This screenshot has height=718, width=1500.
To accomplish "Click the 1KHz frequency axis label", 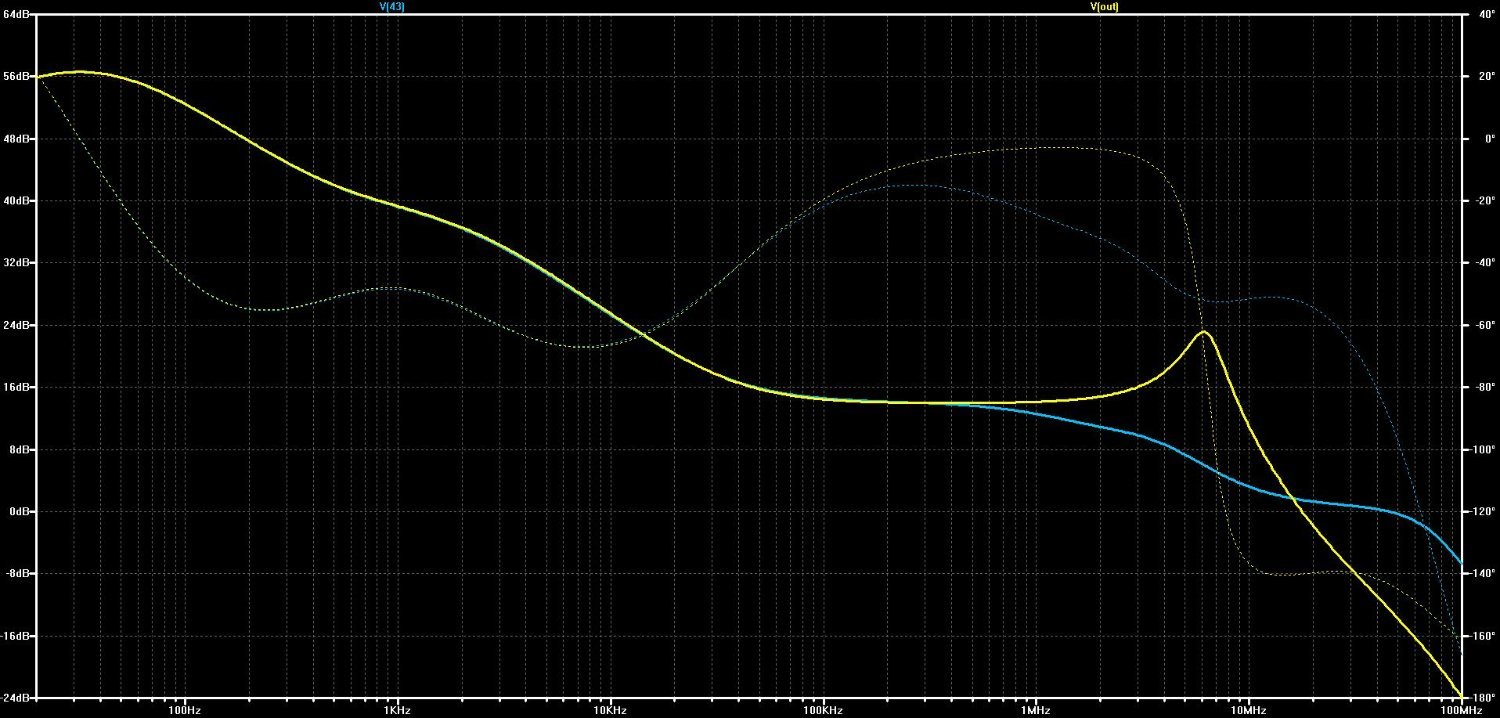I will [398, 709].
